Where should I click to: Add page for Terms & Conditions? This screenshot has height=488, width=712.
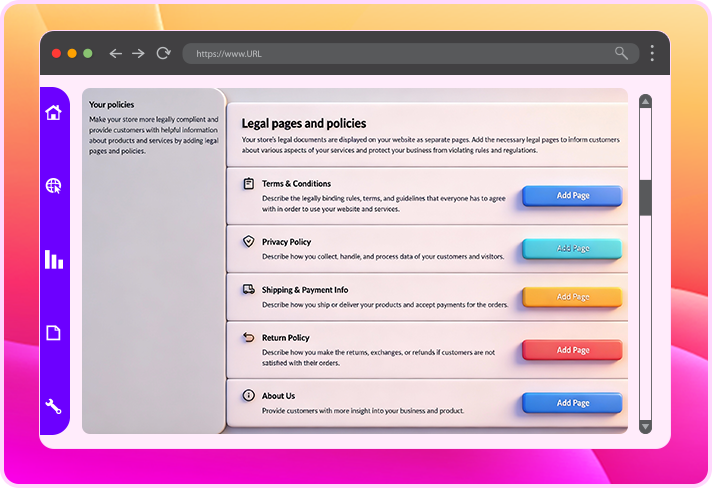tap(572, 196)
